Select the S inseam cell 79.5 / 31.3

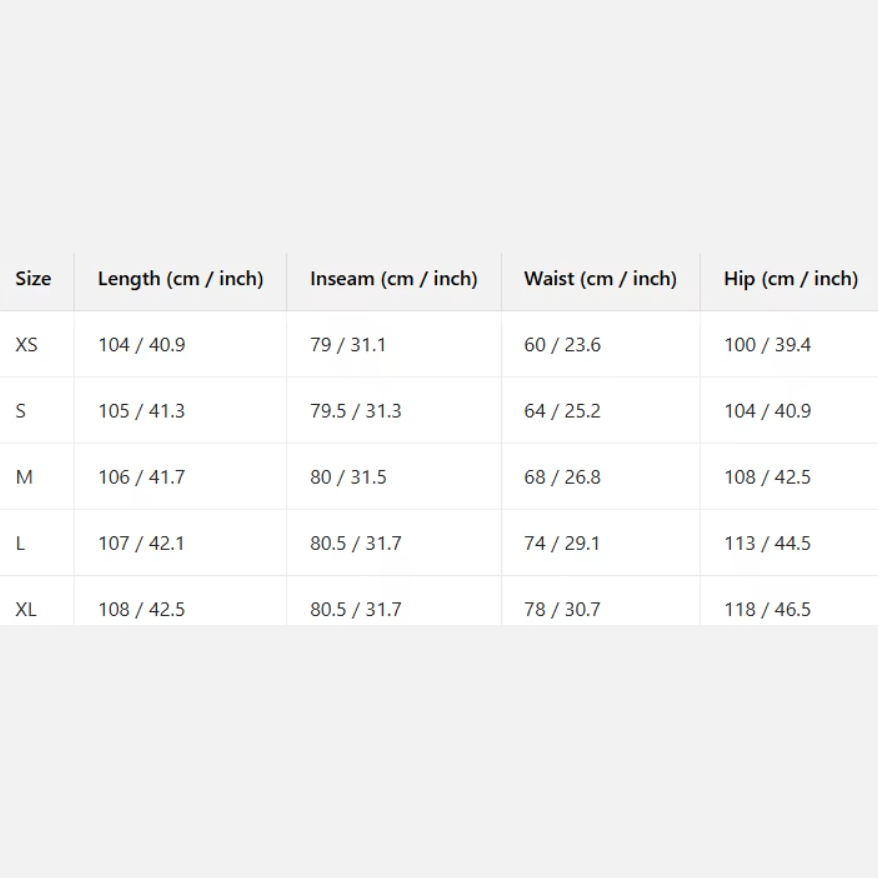coord(355,411)
